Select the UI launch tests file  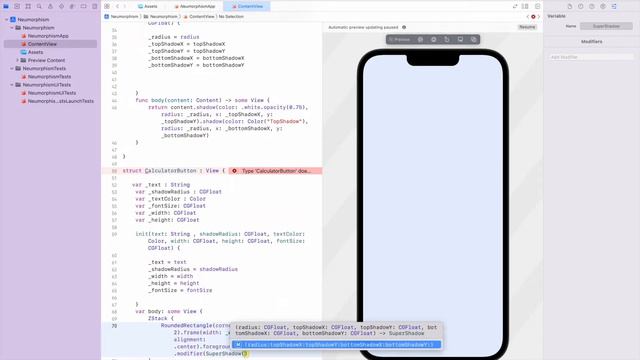pyautogui.click(x=60, y=101)
